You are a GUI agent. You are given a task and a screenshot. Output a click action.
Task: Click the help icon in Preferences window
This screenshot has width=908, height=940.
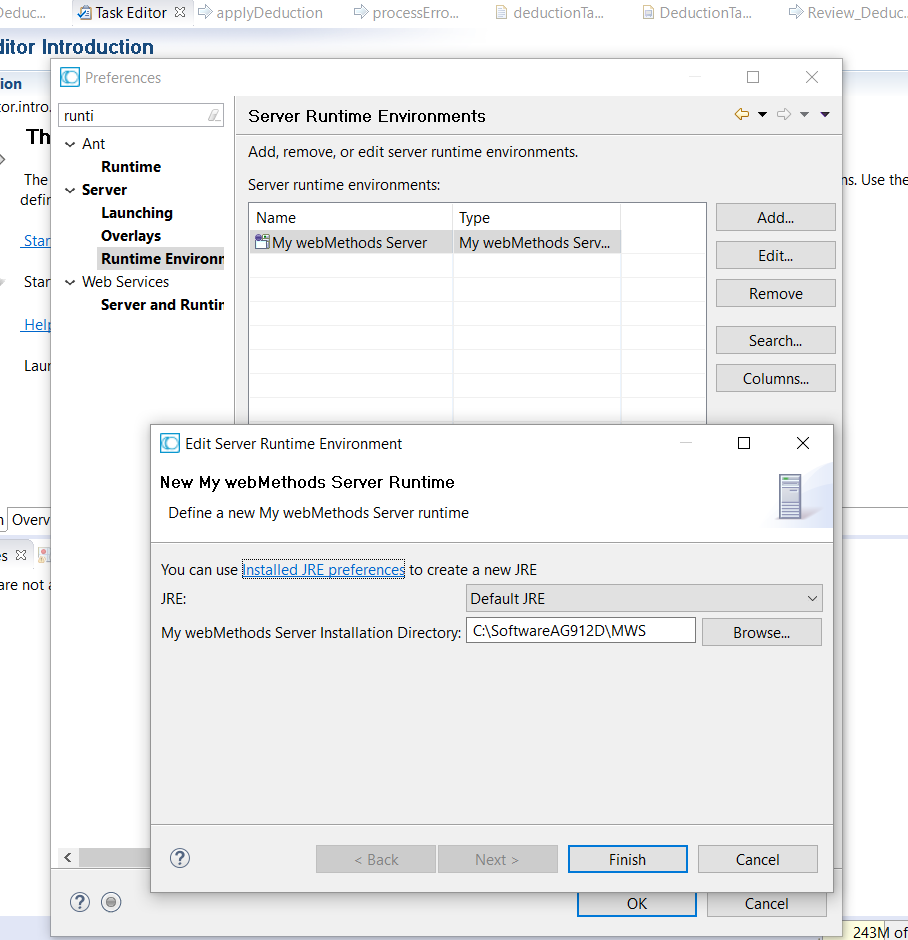point(80,902)
